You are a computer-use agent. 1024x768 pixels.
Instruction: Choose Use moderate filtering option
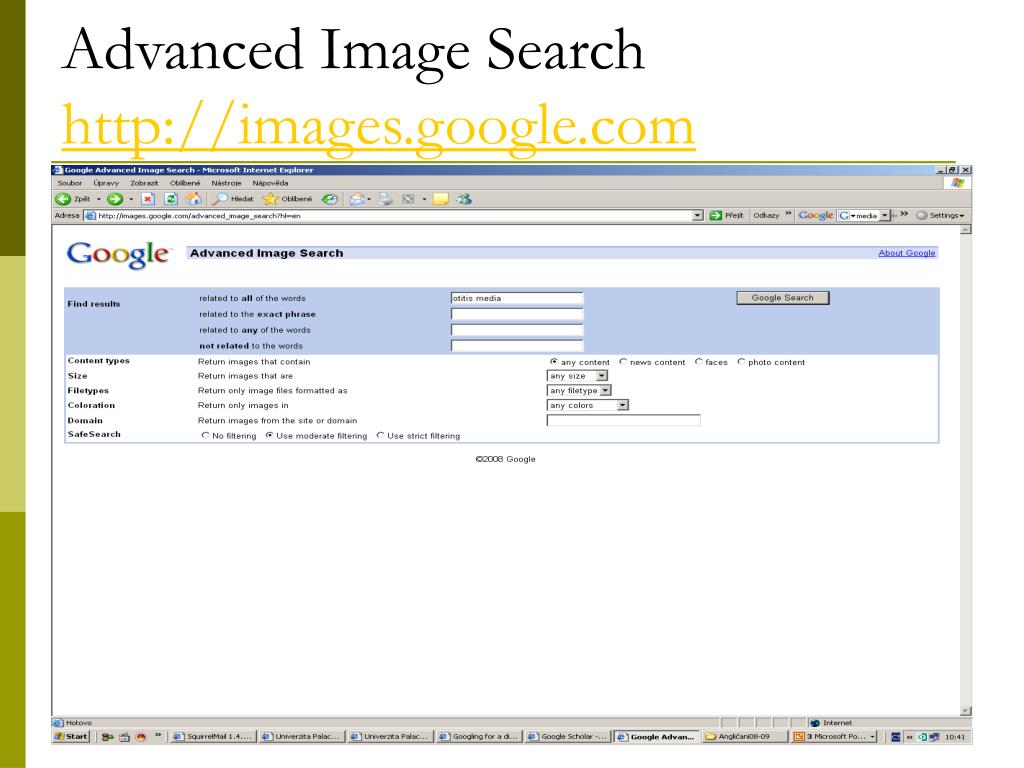269,435
